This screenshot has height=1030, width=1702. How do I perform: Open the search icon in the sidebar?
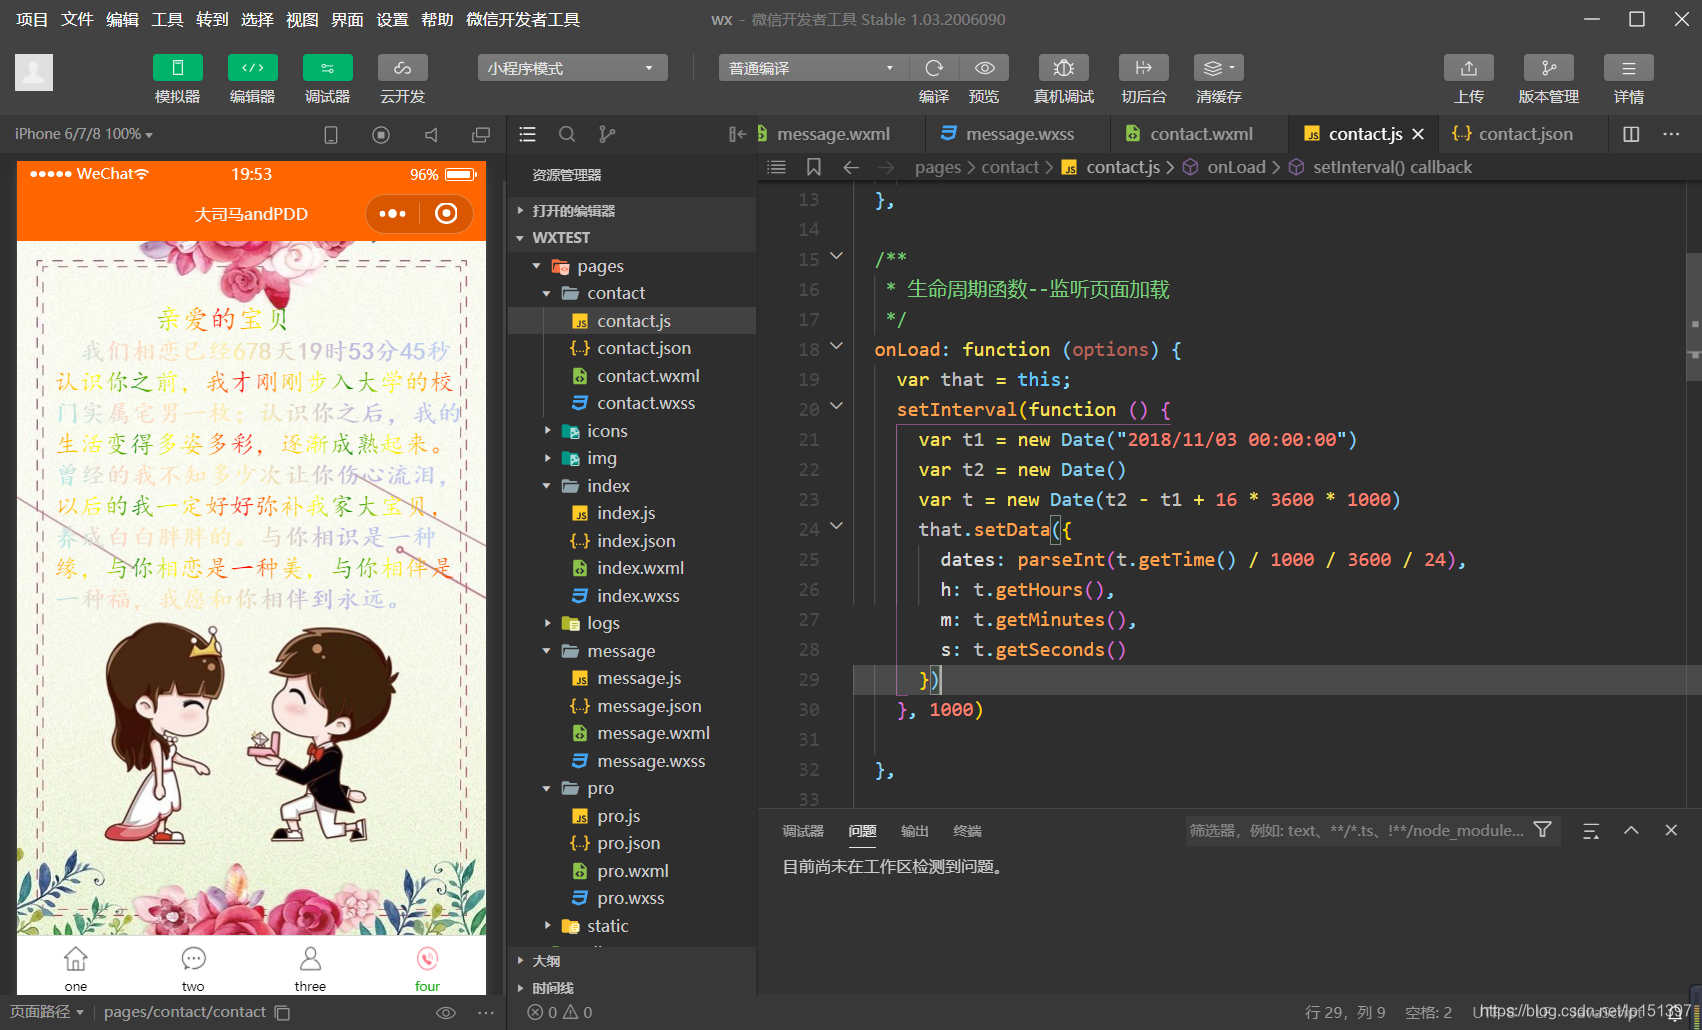pyautogui.click(x=567, y=134)
